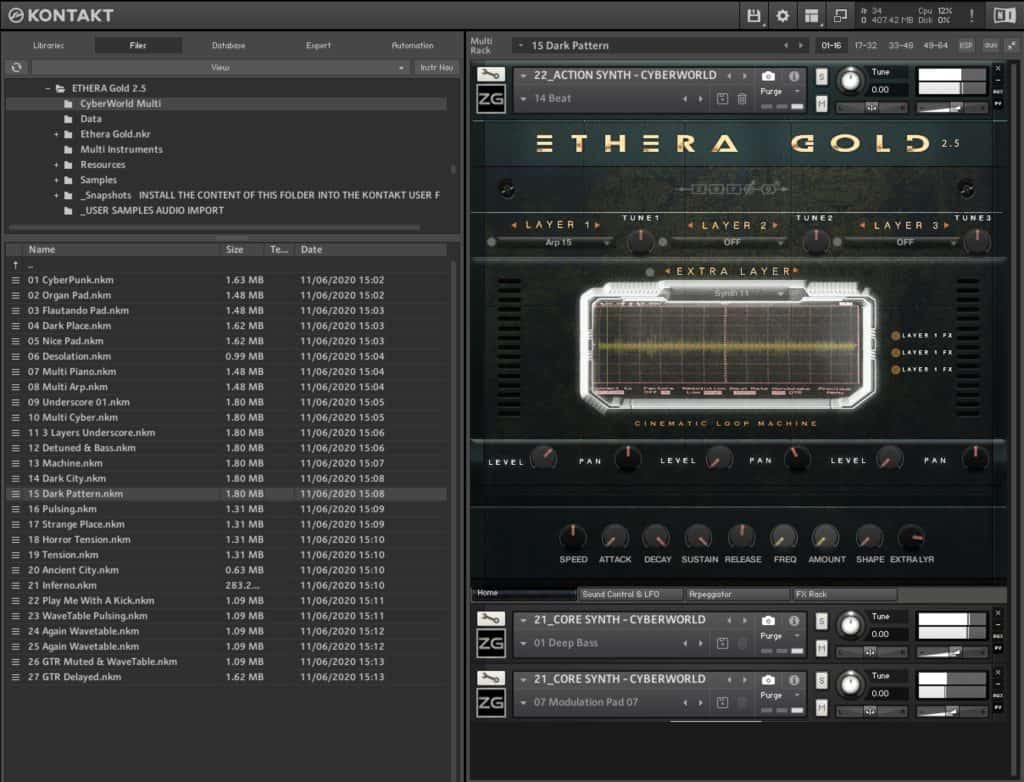Toggle Mute on 14 Beat instrument

point(822,103)
